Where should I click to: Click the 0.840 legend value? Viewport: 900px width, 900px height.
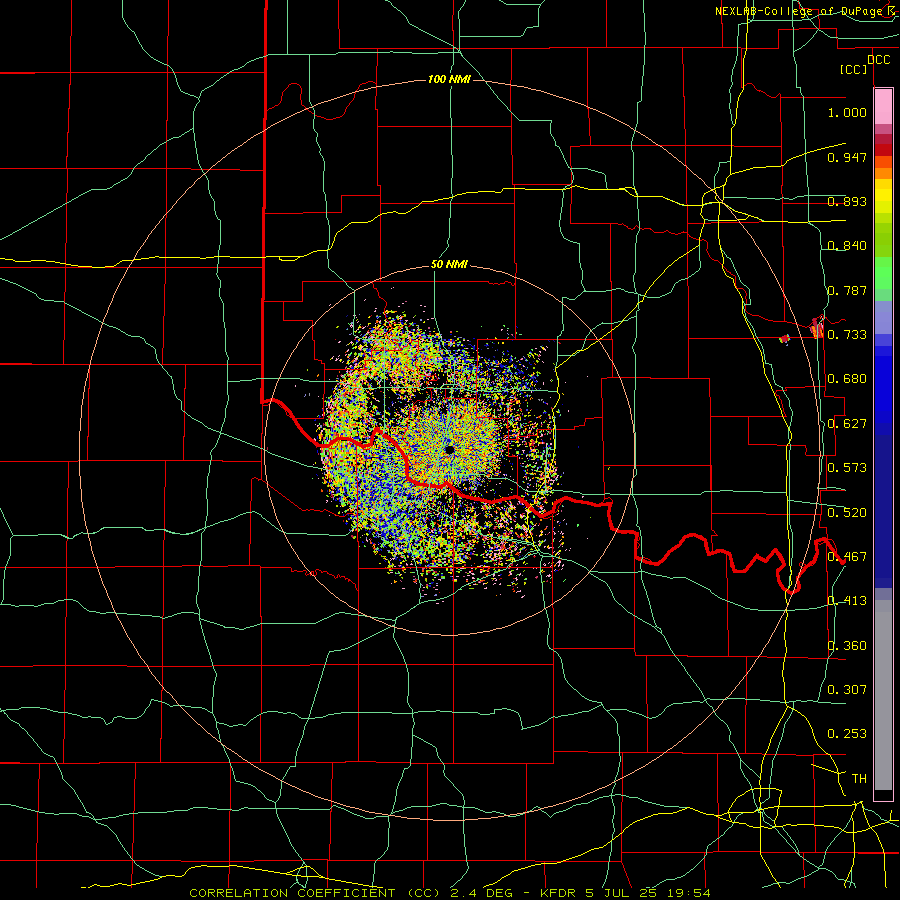(x=847, y=246)
